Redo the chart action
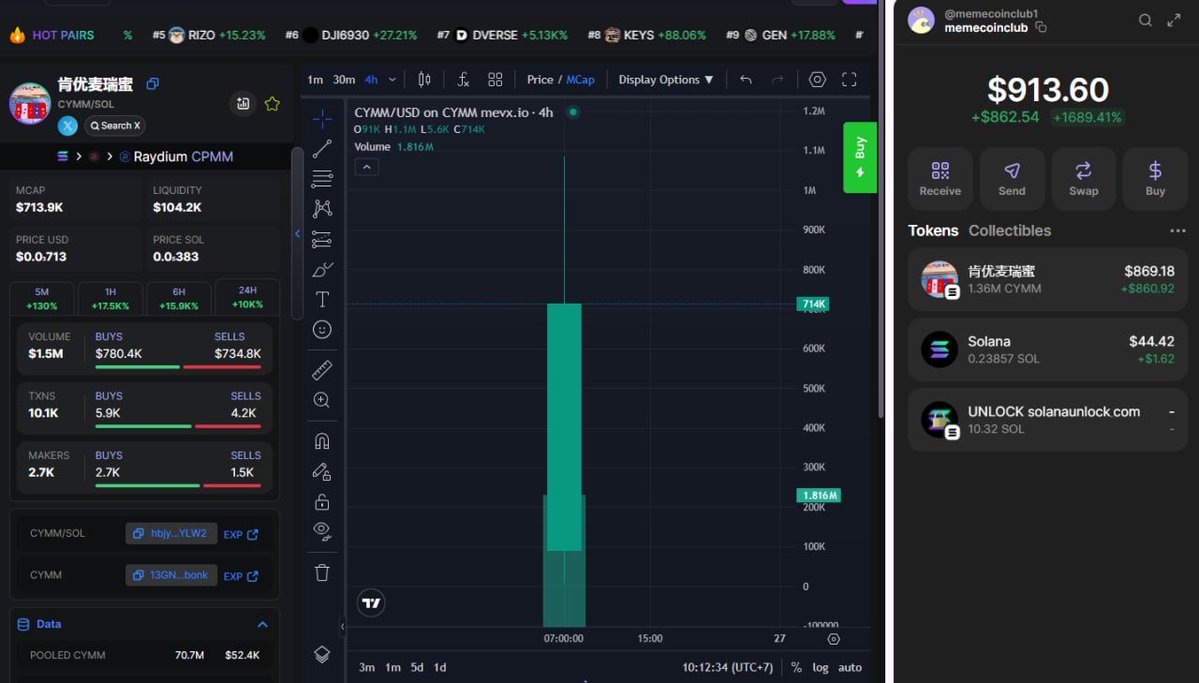The width and height of the screenshot is (1199, 683). click(778, 80)
